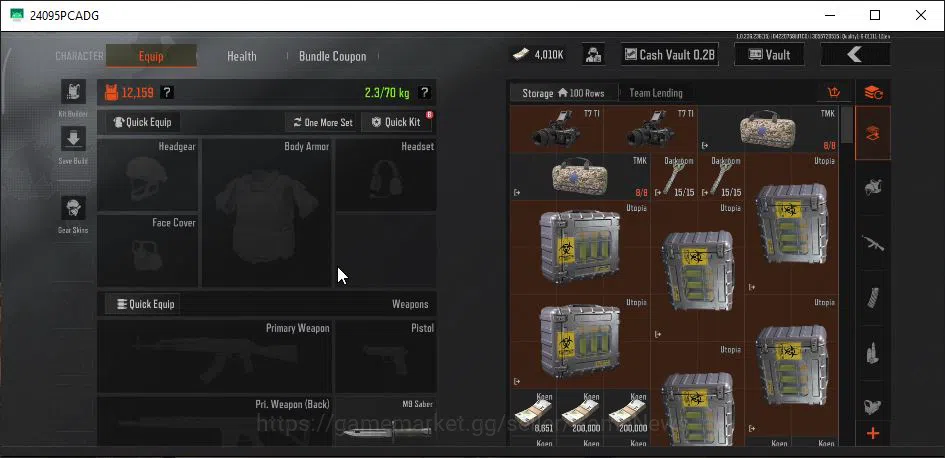Click the CHARACTER label
This screenshot has height=458, width=945.
(x=80, y=56)
